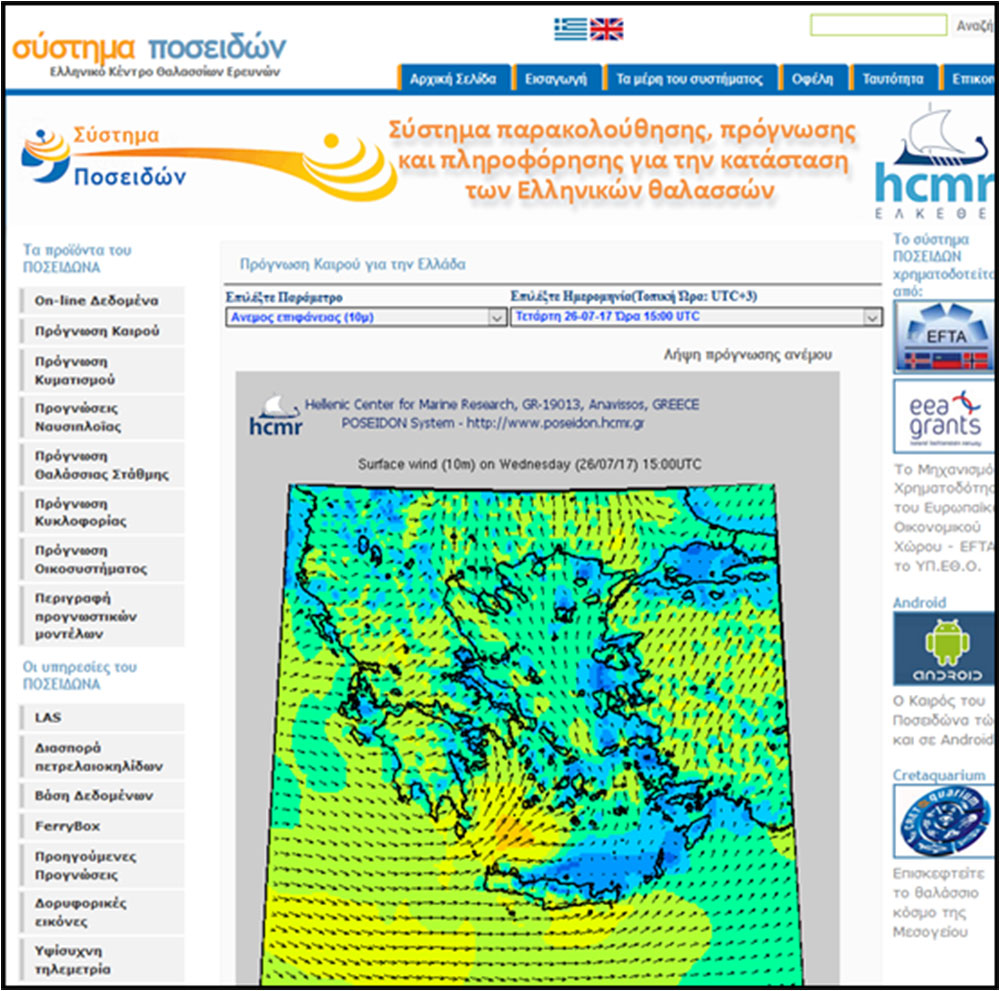Click the σύστημα ποσειδών site header logo

coord(149,55)
